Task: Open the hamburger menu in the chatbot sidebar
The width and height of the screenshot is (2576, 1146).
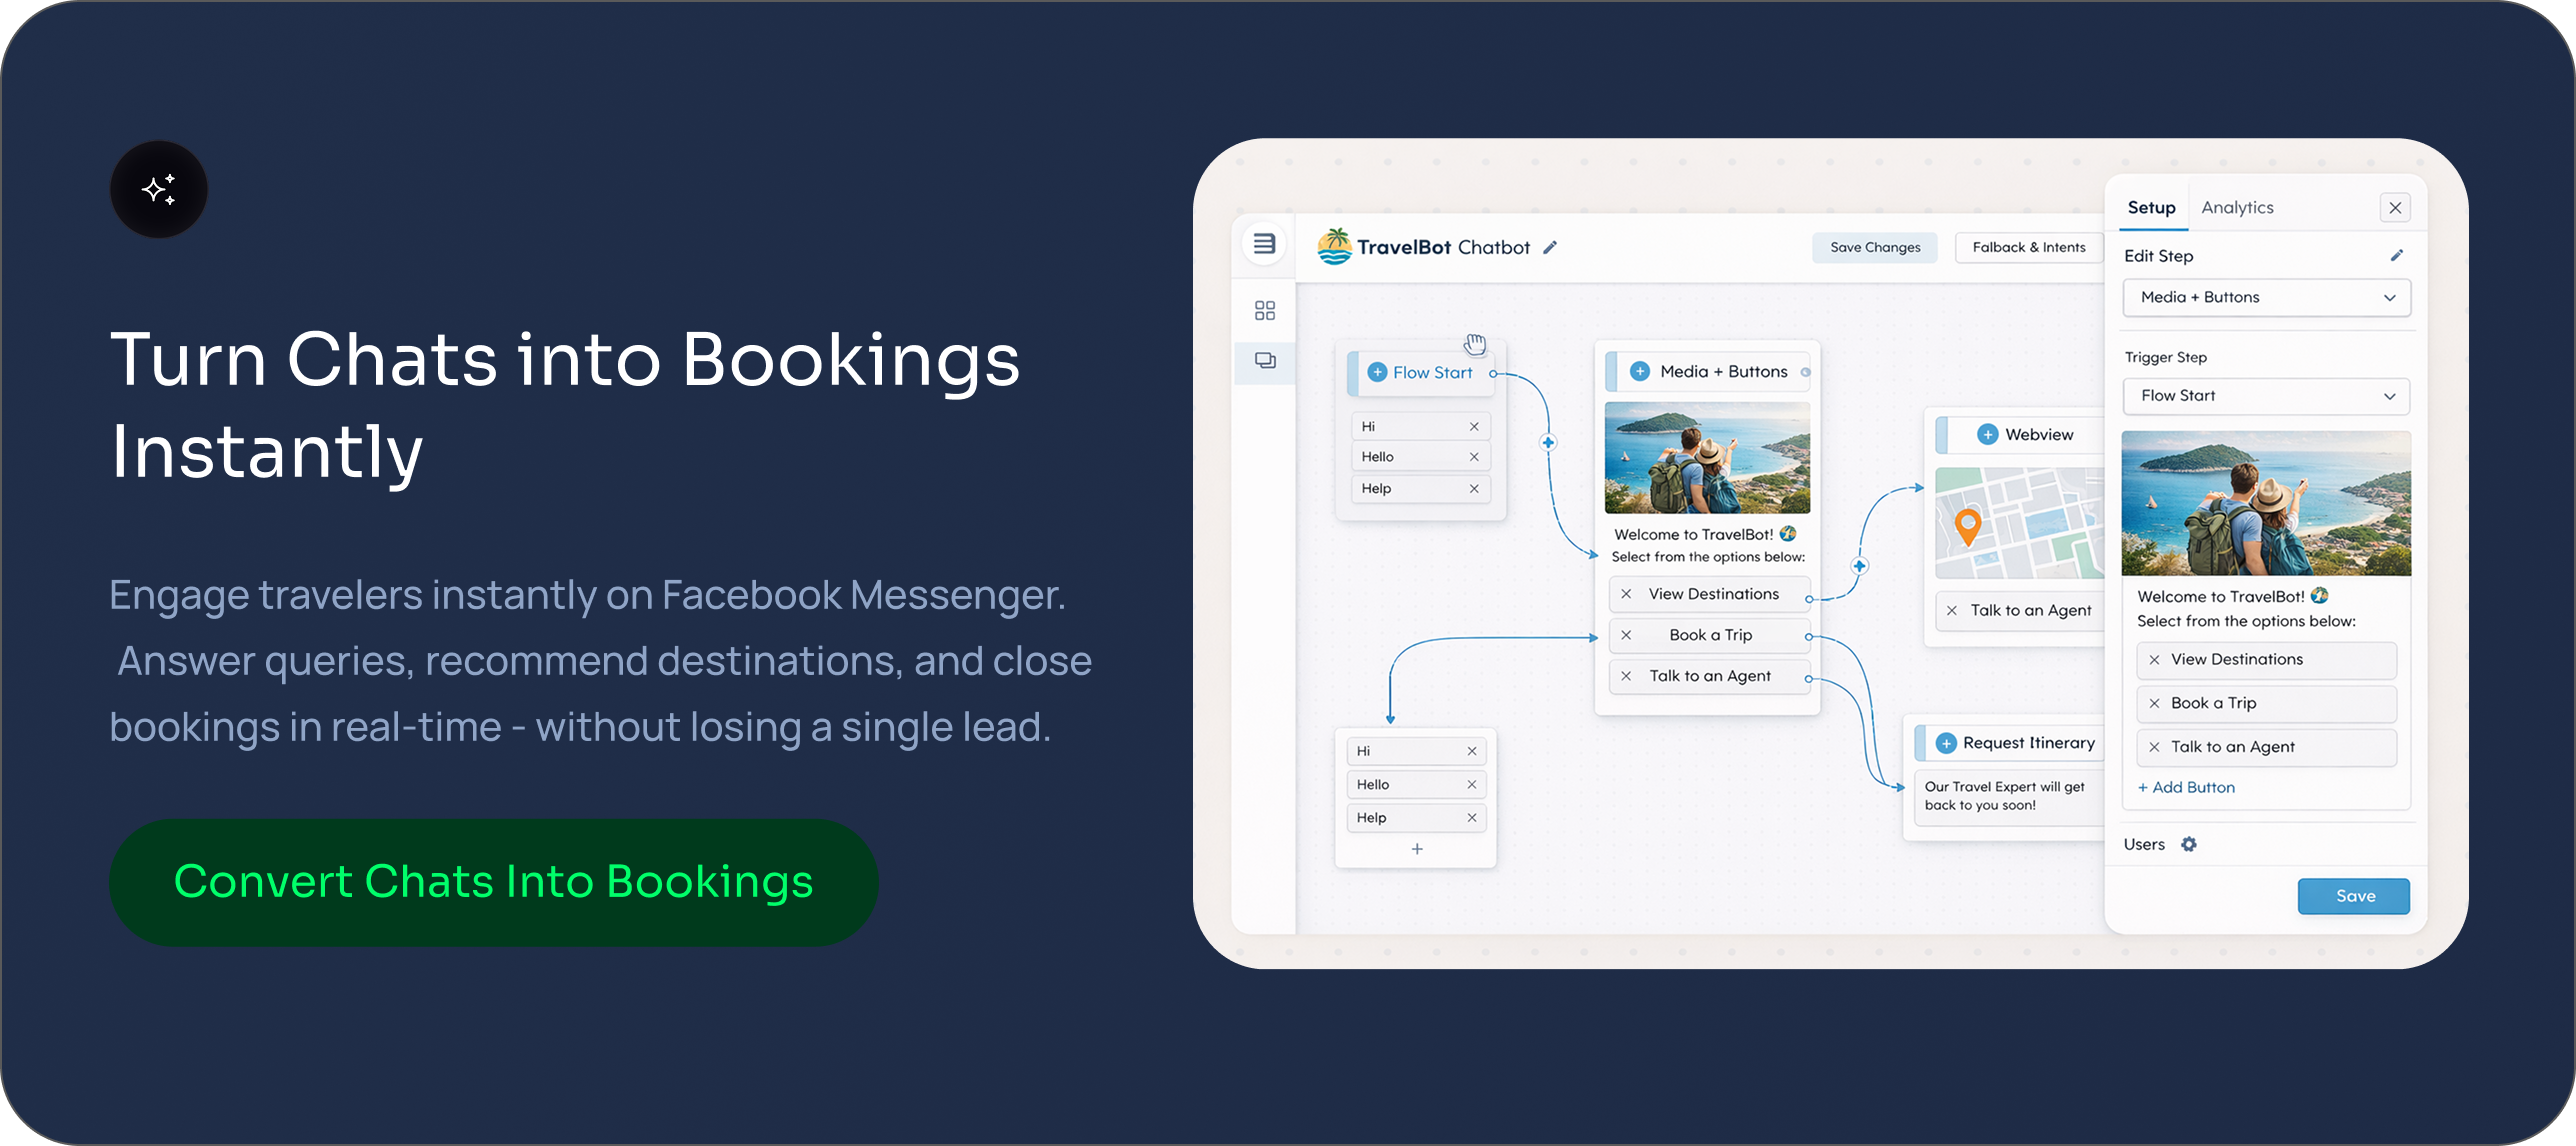Action: (x=1264, y=244)
